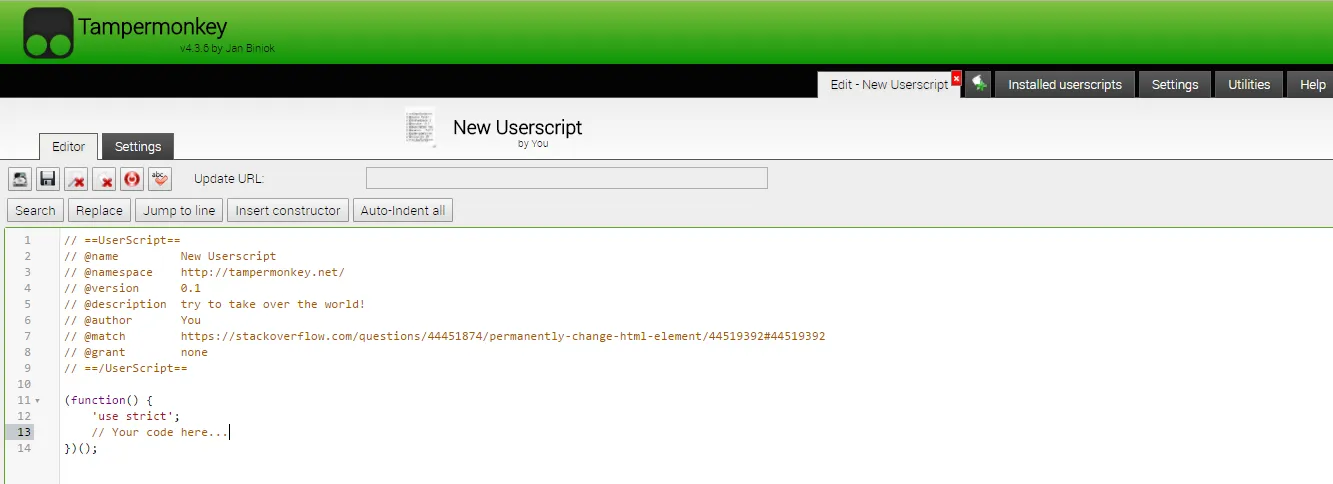This screenshot has width=1333, height=484.
Task: Click line number 13 in the gutter
Action: click(x=26, y=432)
